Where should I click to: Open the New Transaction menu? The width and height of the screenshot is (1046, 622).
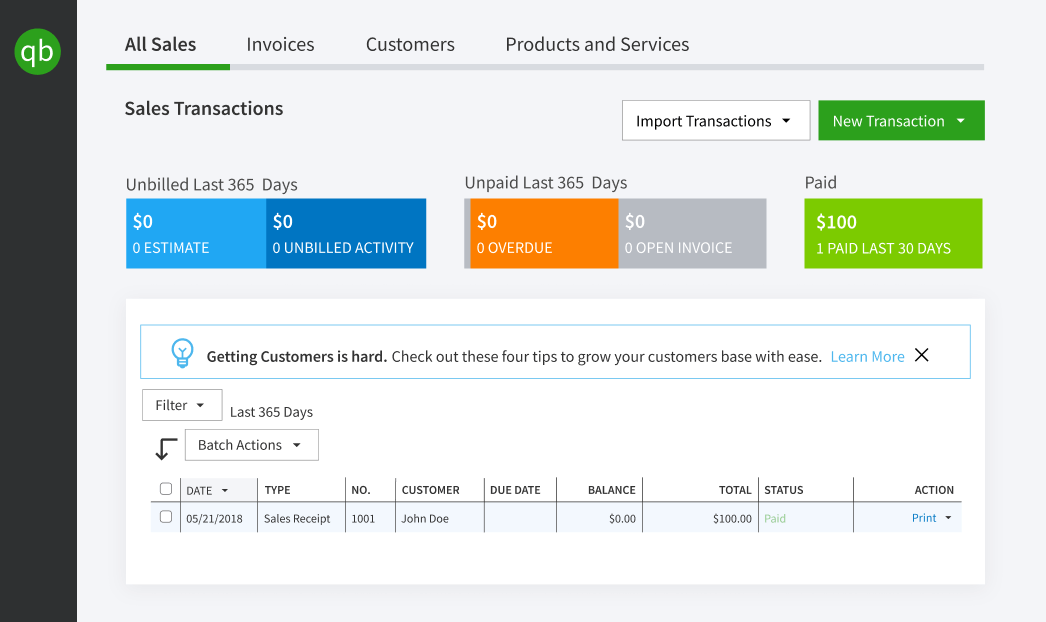[x=900, y=120]
